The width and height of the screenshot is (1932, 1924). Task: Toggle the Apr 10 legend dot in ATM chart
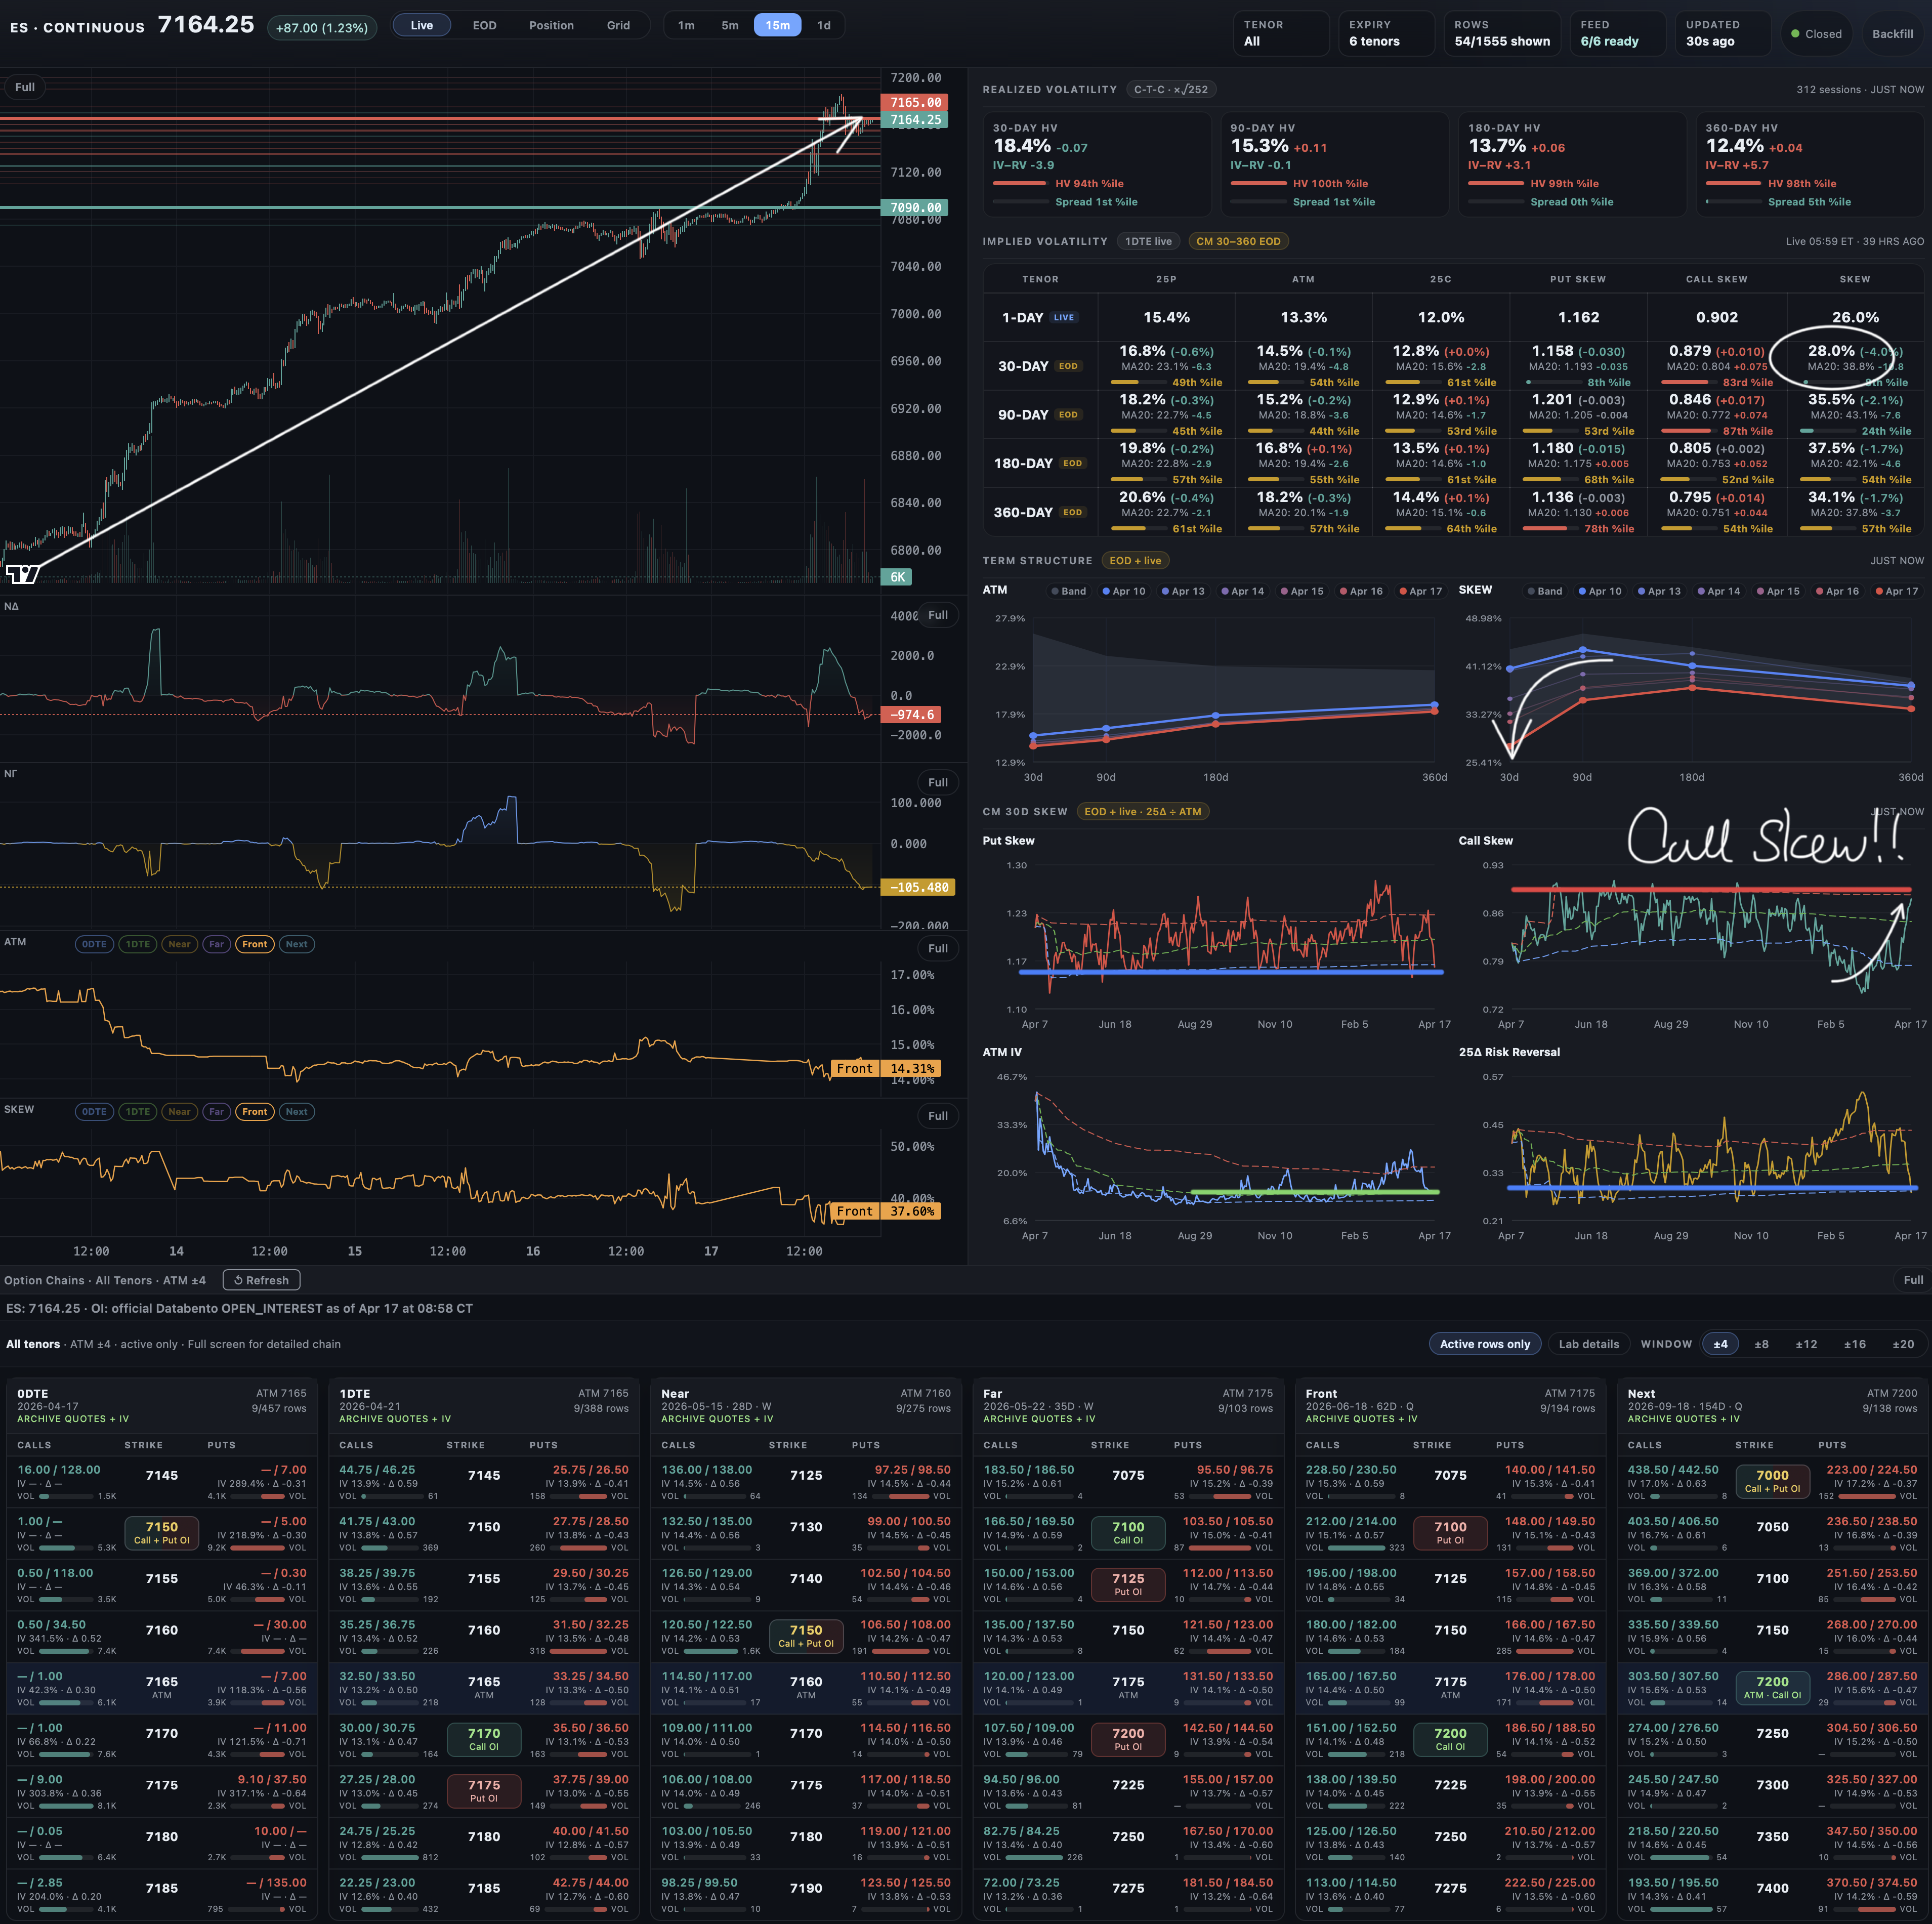point(1106,591)
